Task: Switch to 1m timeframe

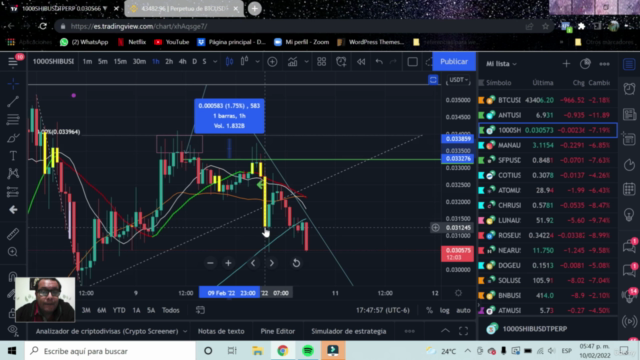Action: (x=87, y=62)
